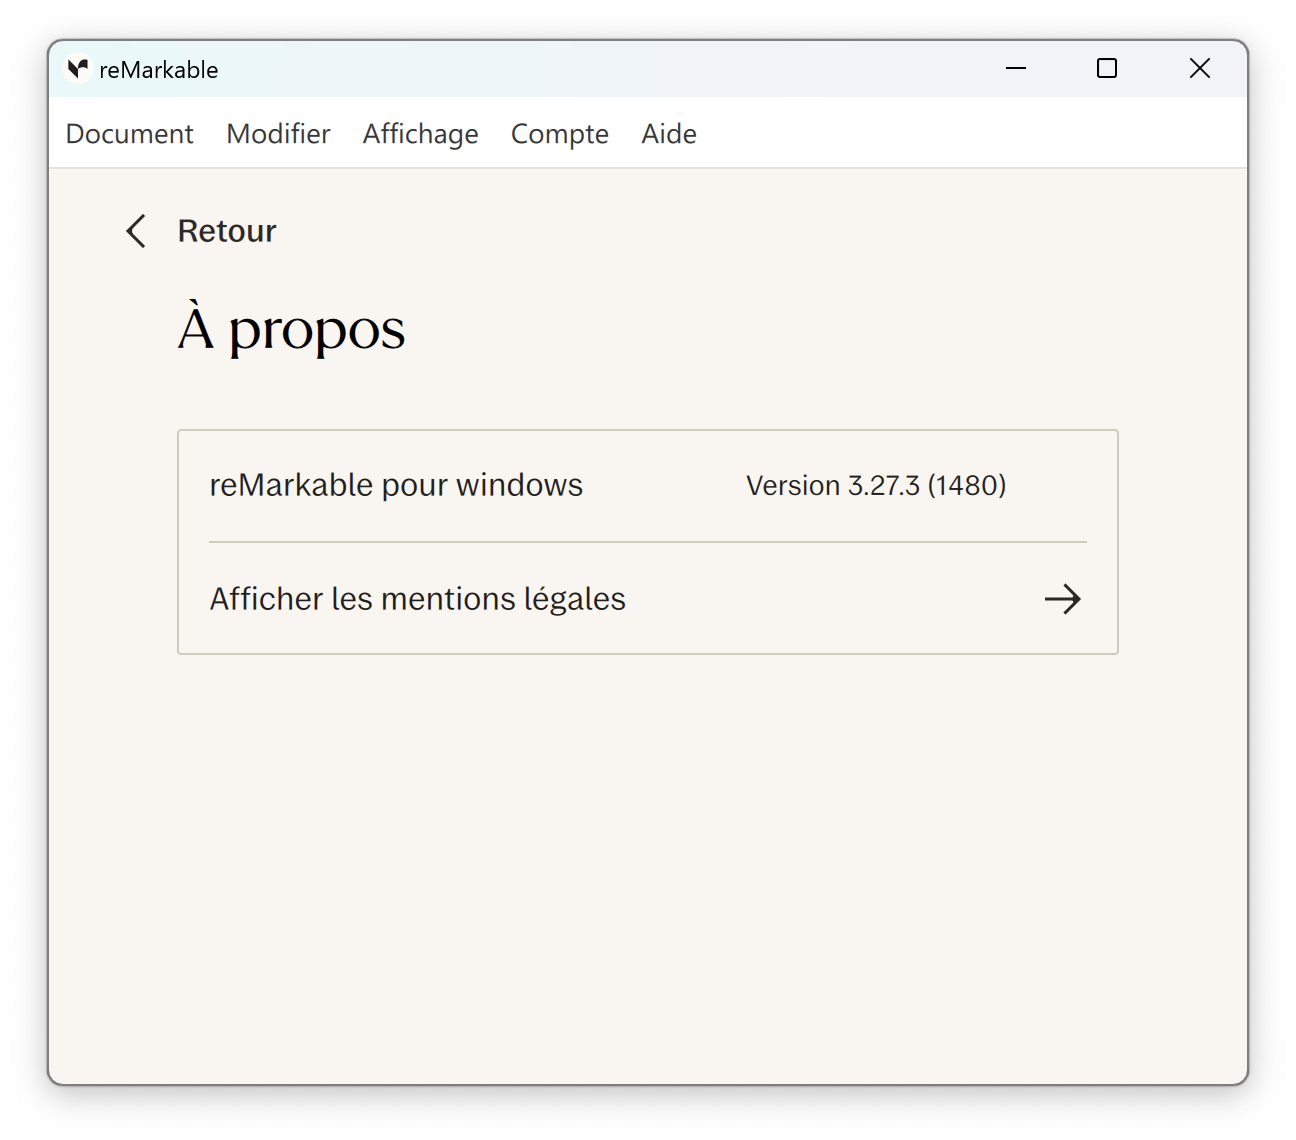Minimize the reMarkable window
This screenshot has height=1140, width=1296.
pos(1016,68)
